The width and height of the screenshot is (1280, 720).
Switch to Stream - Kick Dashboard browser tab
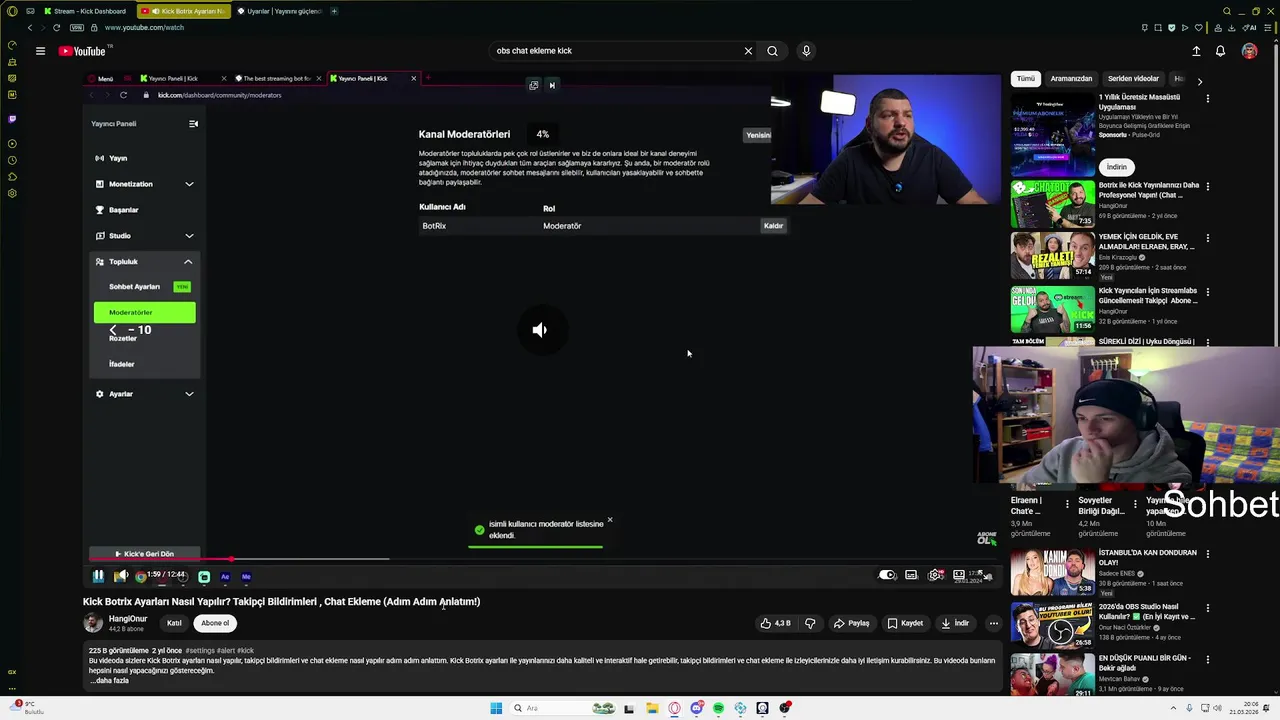pyautogui.click(x=85, y=11)
